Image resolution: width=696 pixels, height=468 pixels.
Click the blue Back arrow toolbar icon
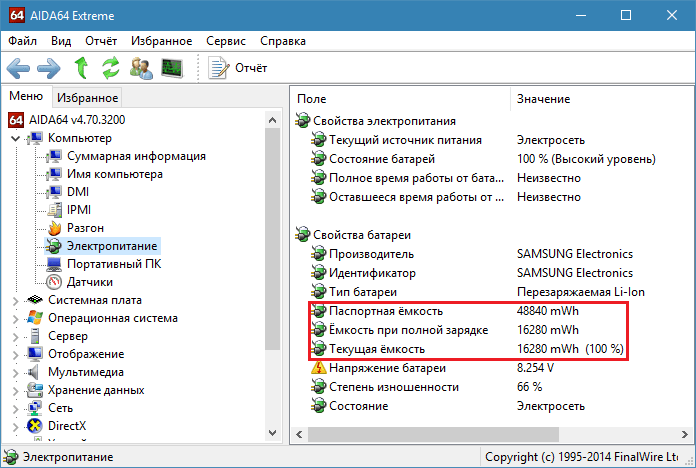coord(18,68)
